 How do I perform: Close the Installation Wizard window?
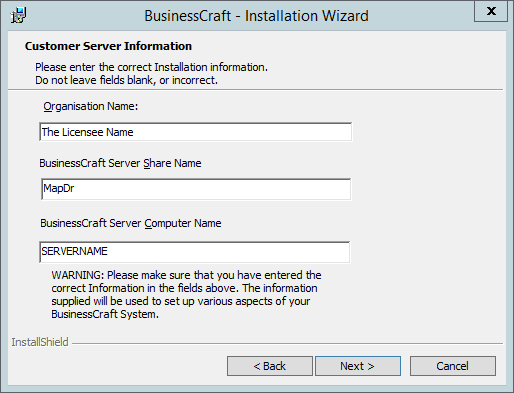491,11
